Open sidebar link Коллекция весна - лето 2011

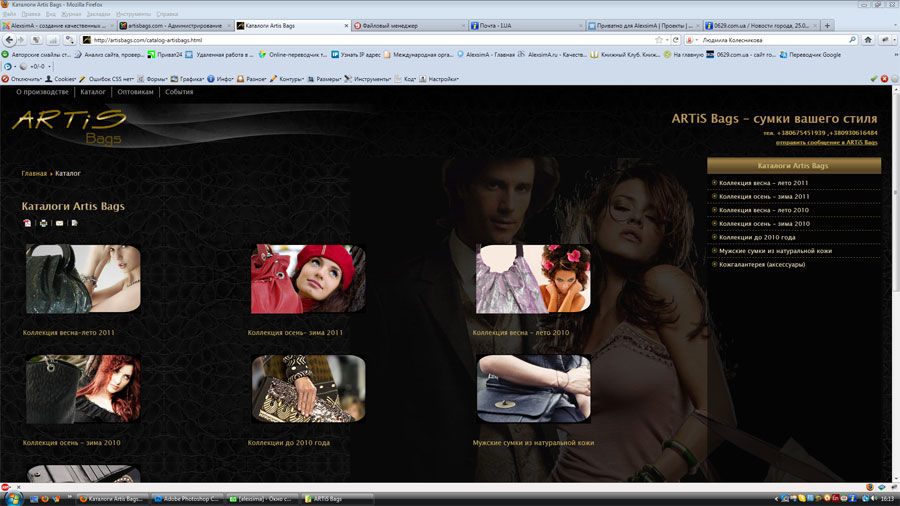[763, 183]
